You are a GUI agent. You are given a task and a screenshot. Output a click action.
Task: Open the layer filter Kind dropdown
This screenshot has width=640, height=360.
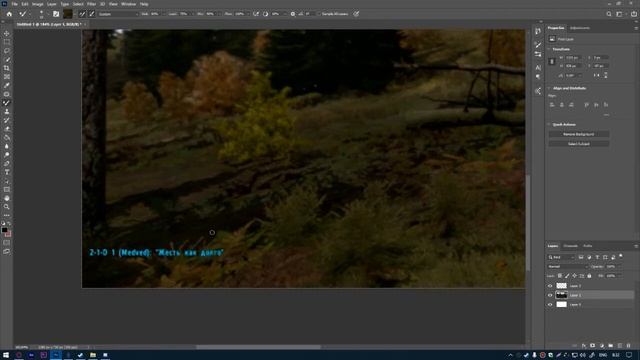pos(560,257)
